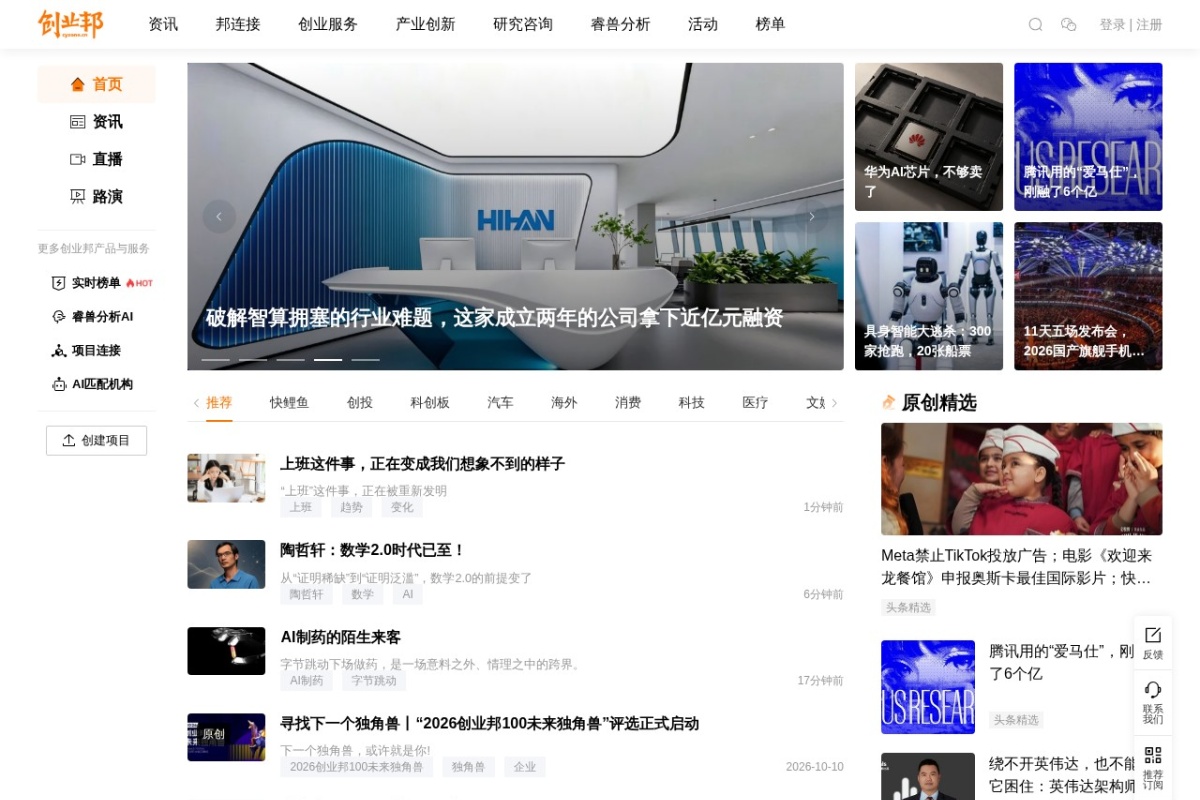The width and height of the screenshot is (1200, 800).
Task: Switch to the 汽车 tab
Action: [x=500, y=402]
